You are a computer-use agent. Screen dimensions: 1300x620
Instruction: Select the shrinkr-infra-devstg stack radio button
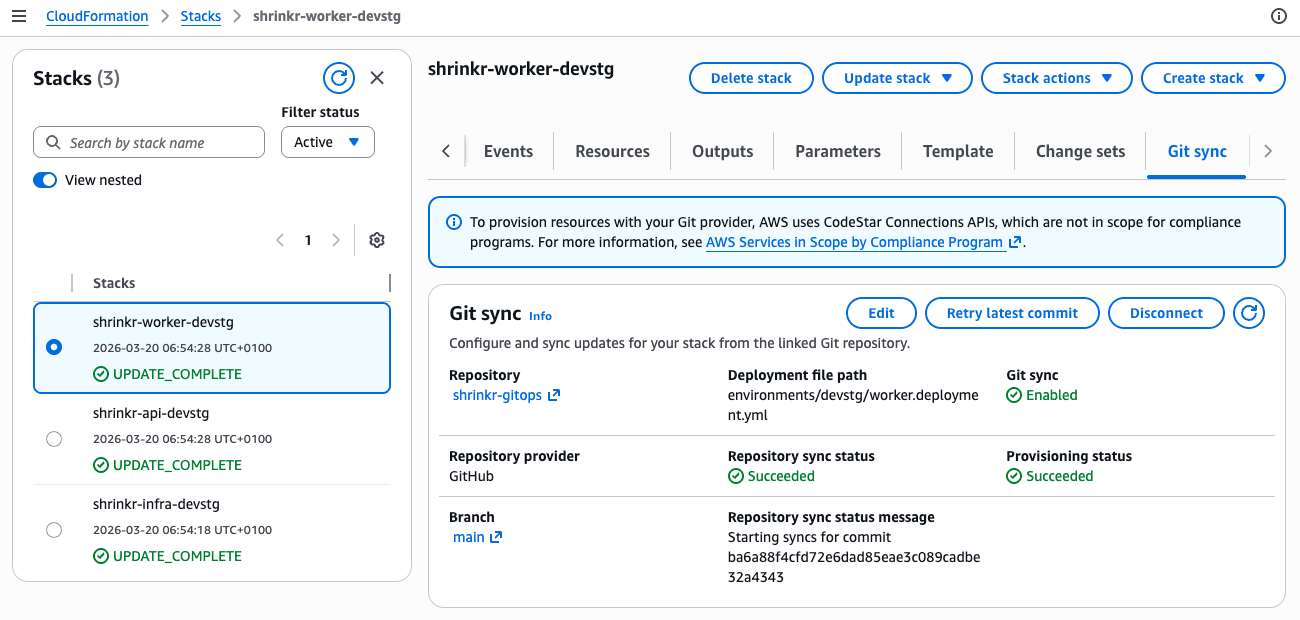point(54,529)
